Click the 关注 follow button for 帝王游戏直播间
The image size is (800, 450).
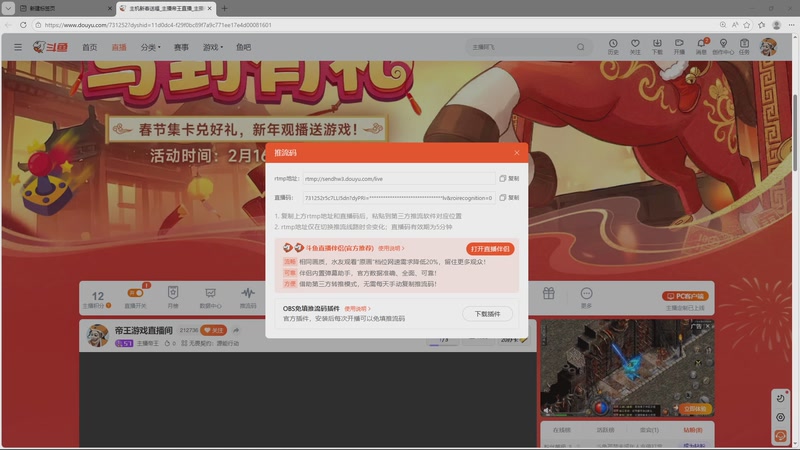(213, 330)
